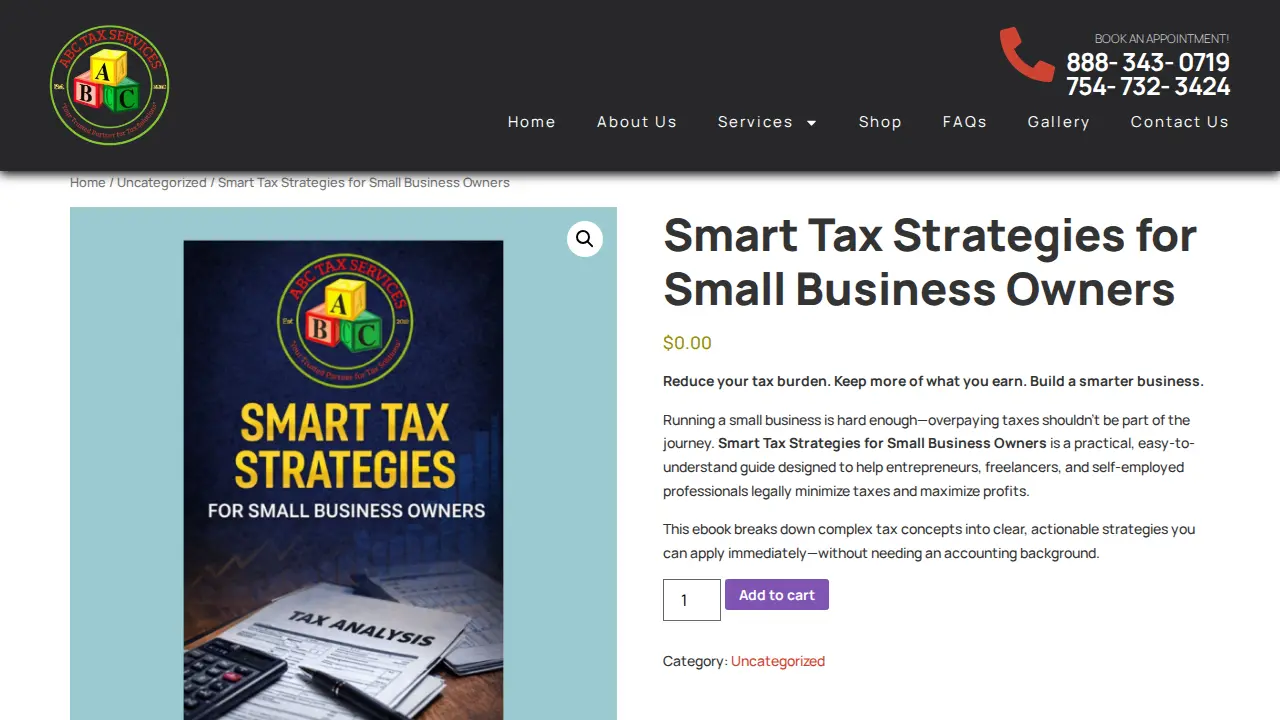The height and width of the screenshot is (720, 1280).
Task: Visit the Shop page
Action: pyautogui.click(x=880, y=122)
